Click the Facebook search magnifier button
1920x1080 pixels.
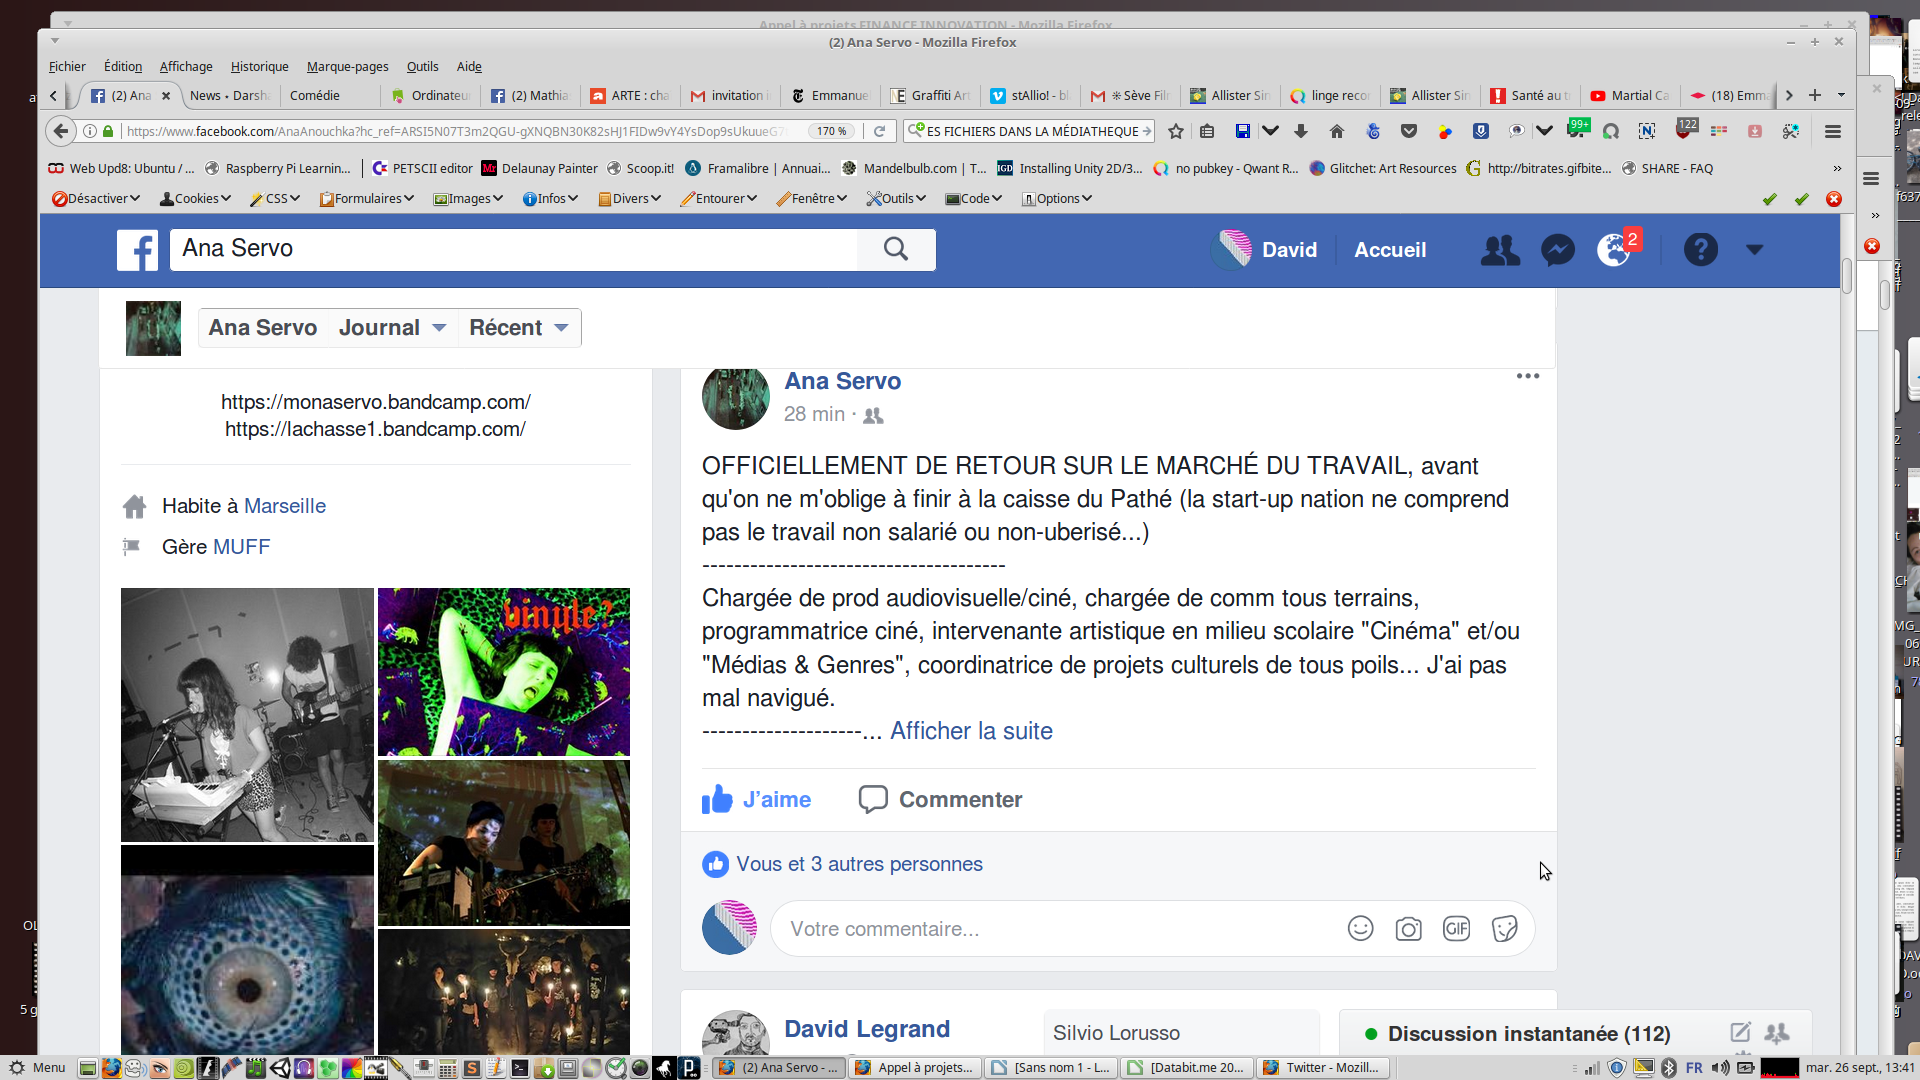pyautogui.click(x=896, y=250)
